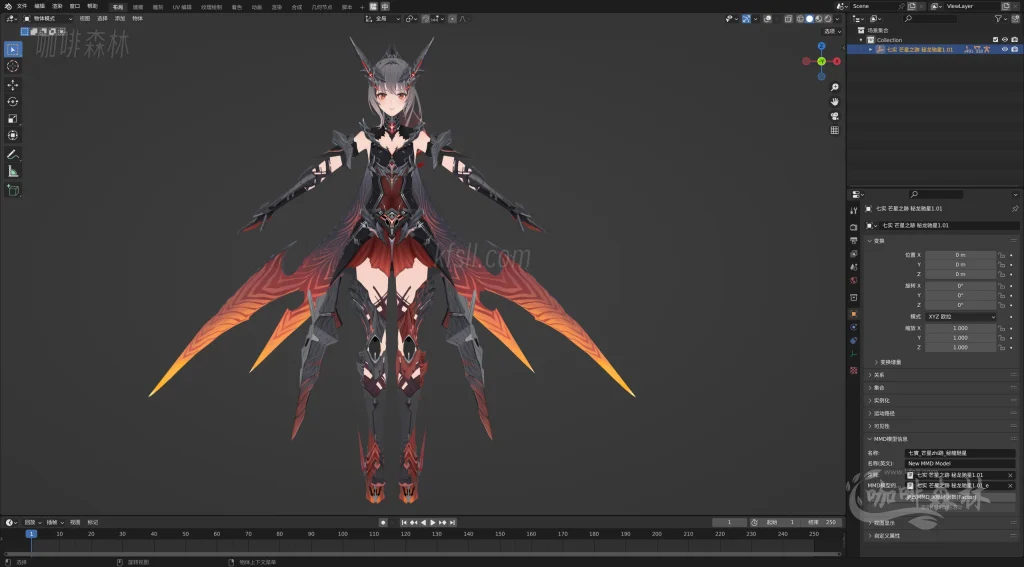Switch to rendered viewport shading
The width and height of the screenshot is (1024, 567).
(828, 19)
